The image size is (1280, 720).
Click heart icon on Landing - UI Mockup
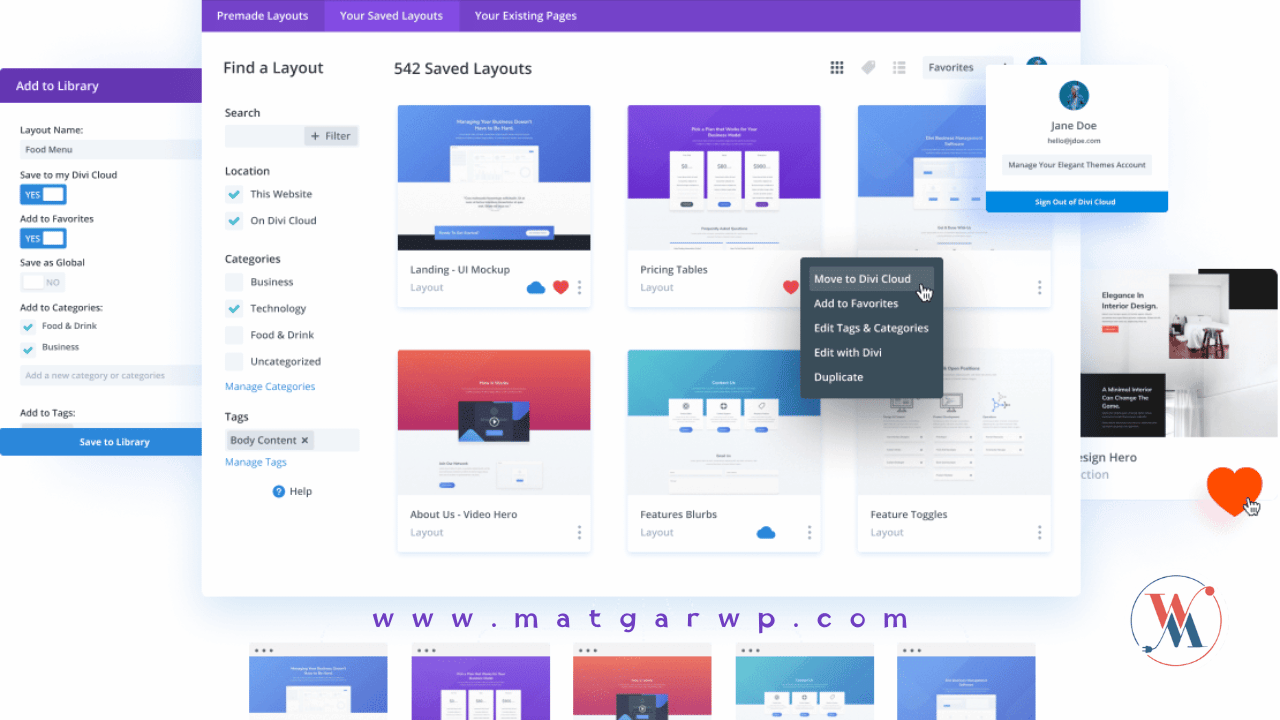[x=561, y=288]
